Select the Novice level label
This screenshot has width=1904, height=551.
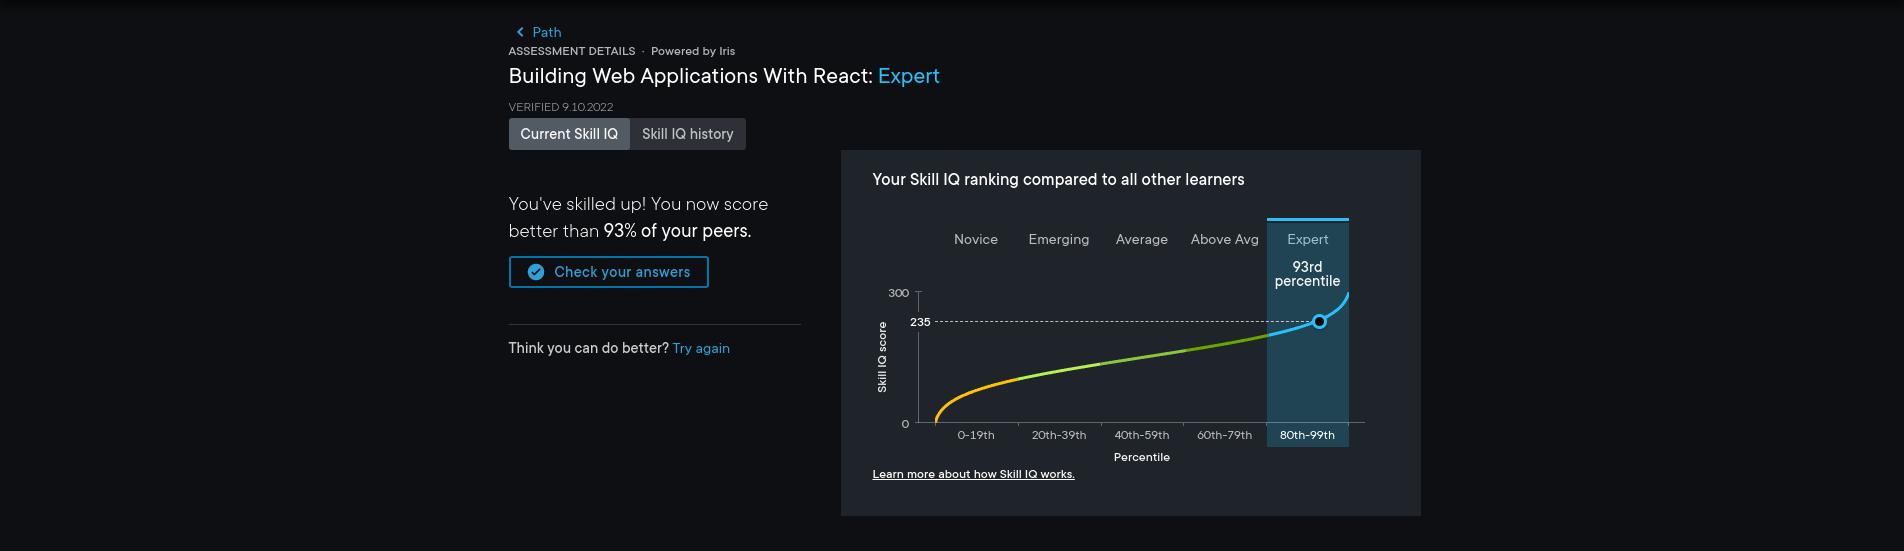tap(976, 239)
